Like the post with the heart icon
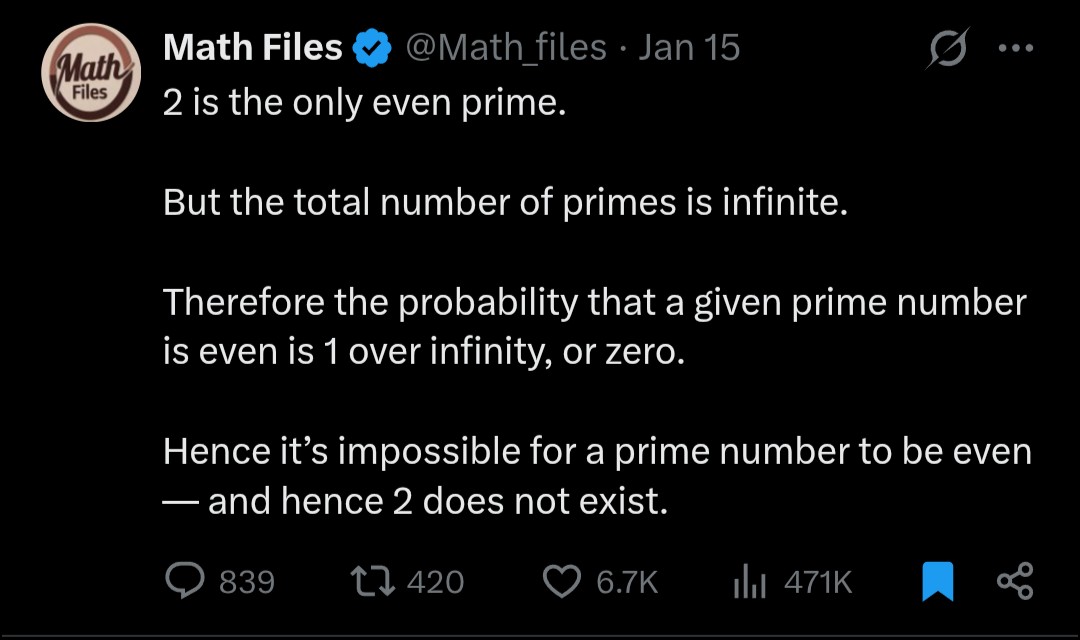1080x640 pixels. pos(562,581)
